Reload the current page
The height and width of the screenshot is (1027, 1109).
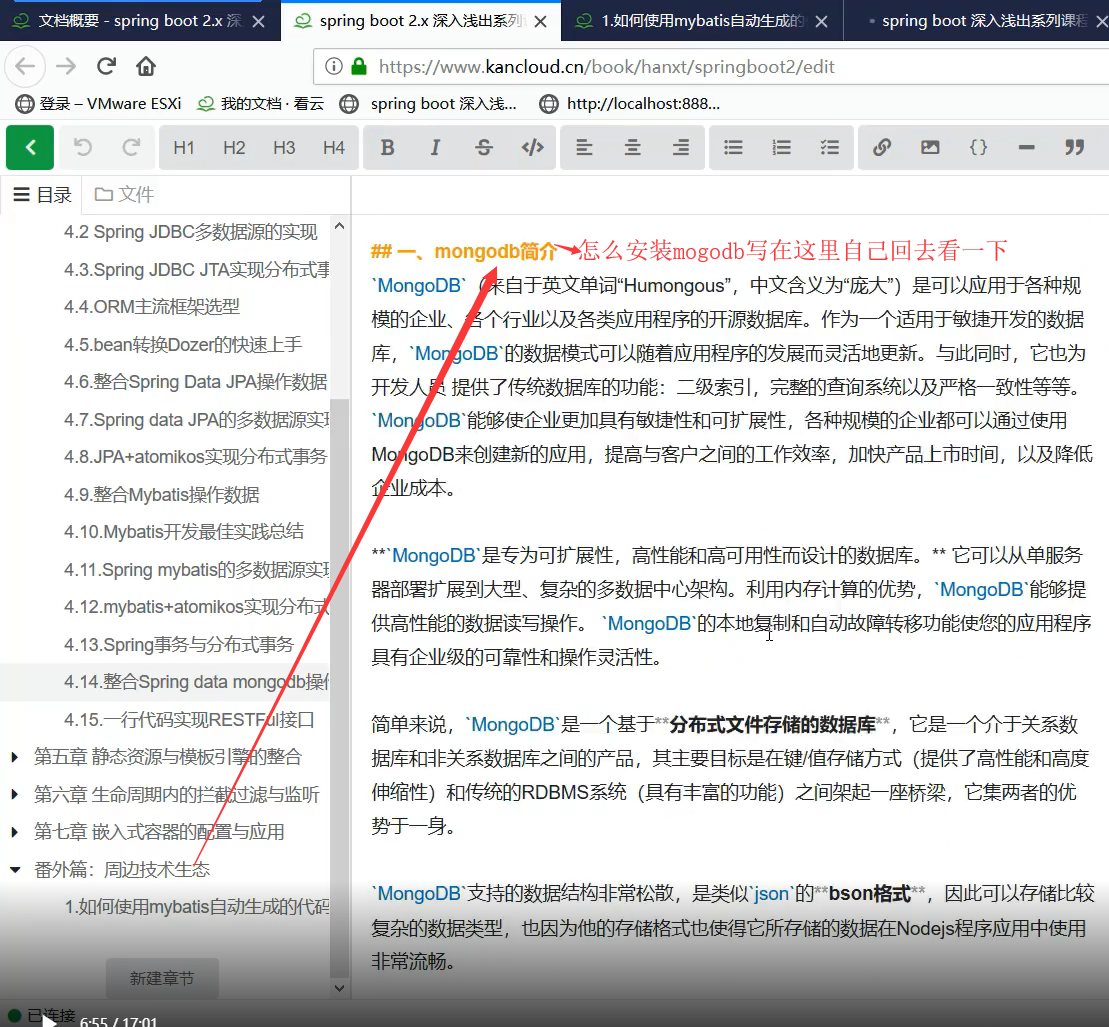[107, 66]
